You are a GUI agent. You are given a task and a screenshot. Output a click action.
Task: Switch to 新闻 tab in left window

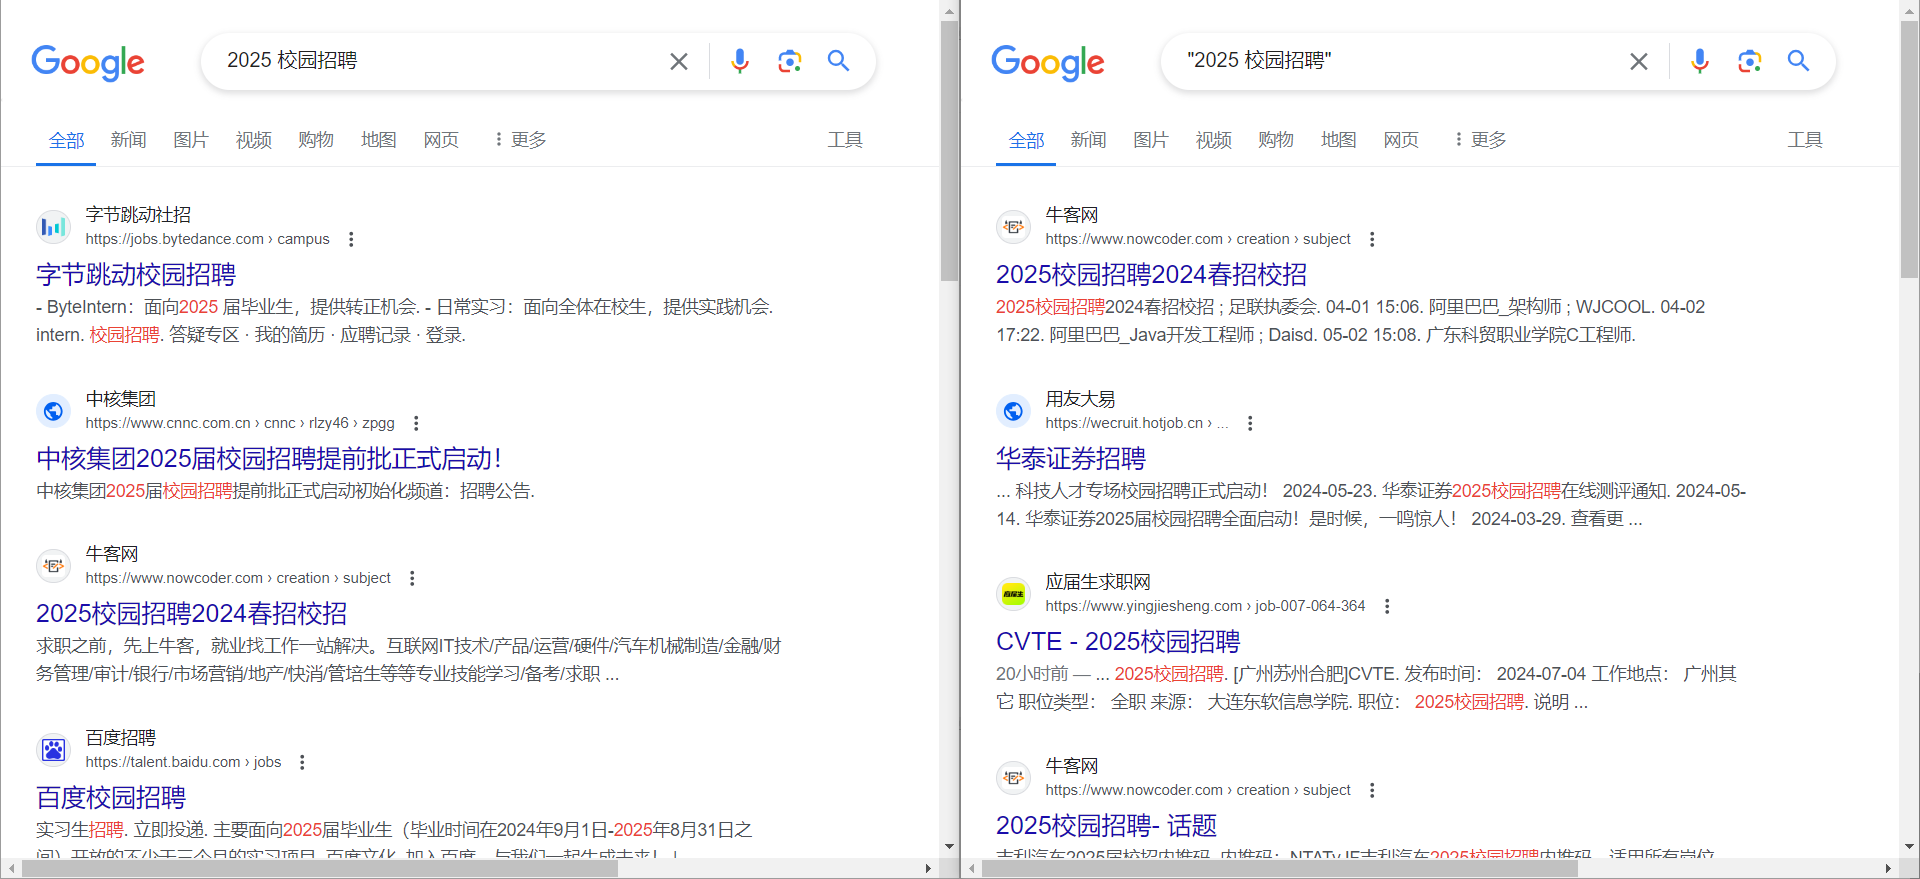tap(128, 140)
